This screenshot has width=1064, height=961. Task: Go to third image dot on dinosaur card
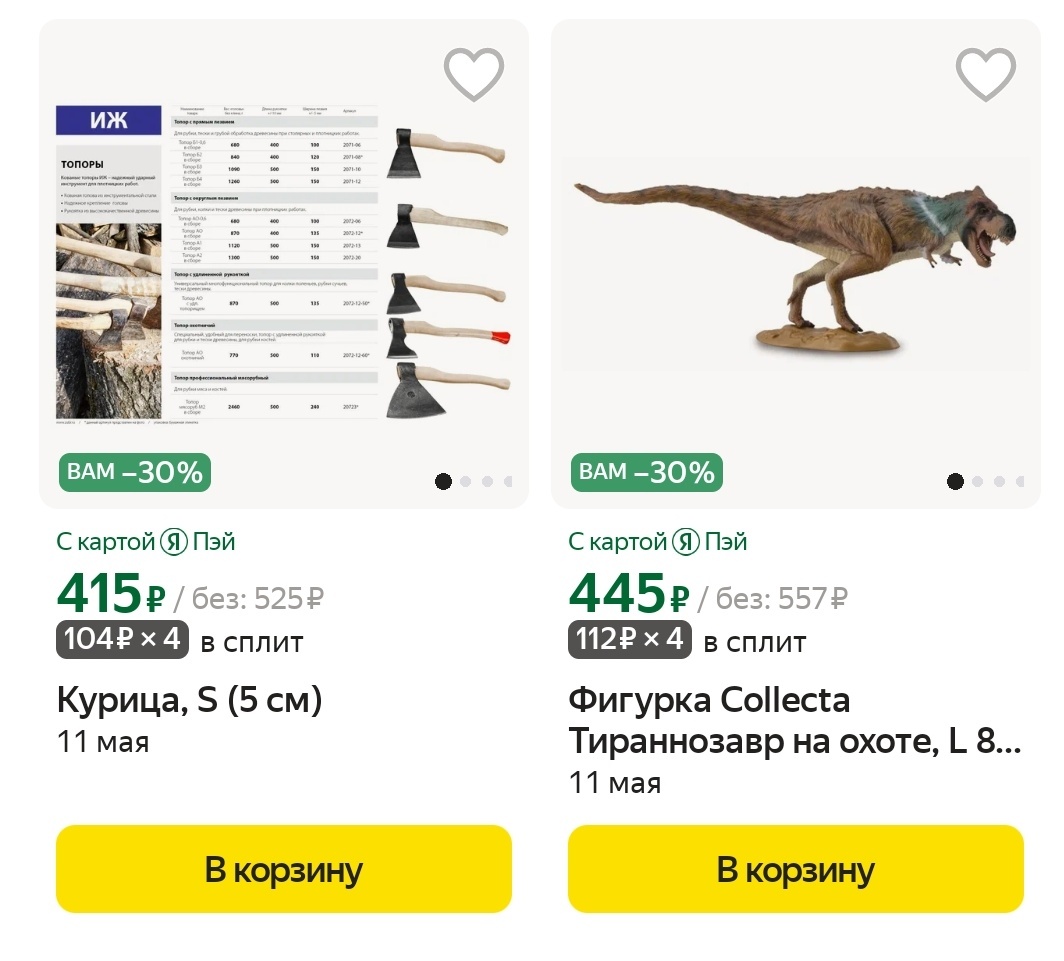coord(999,481)
